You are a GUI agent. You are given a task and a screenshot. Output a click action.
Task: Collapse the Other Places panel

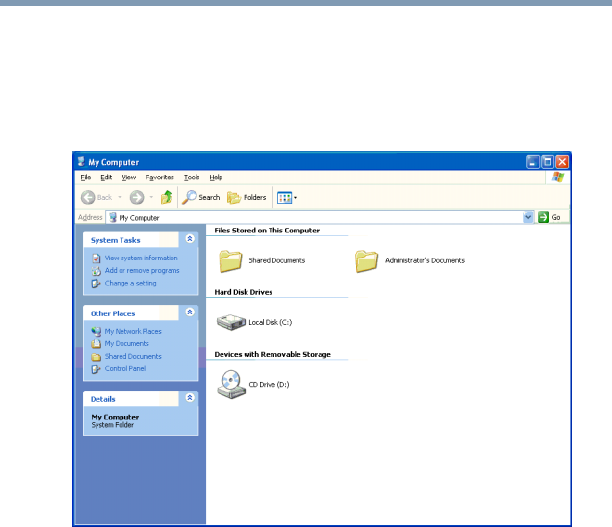tap(190, 312)
